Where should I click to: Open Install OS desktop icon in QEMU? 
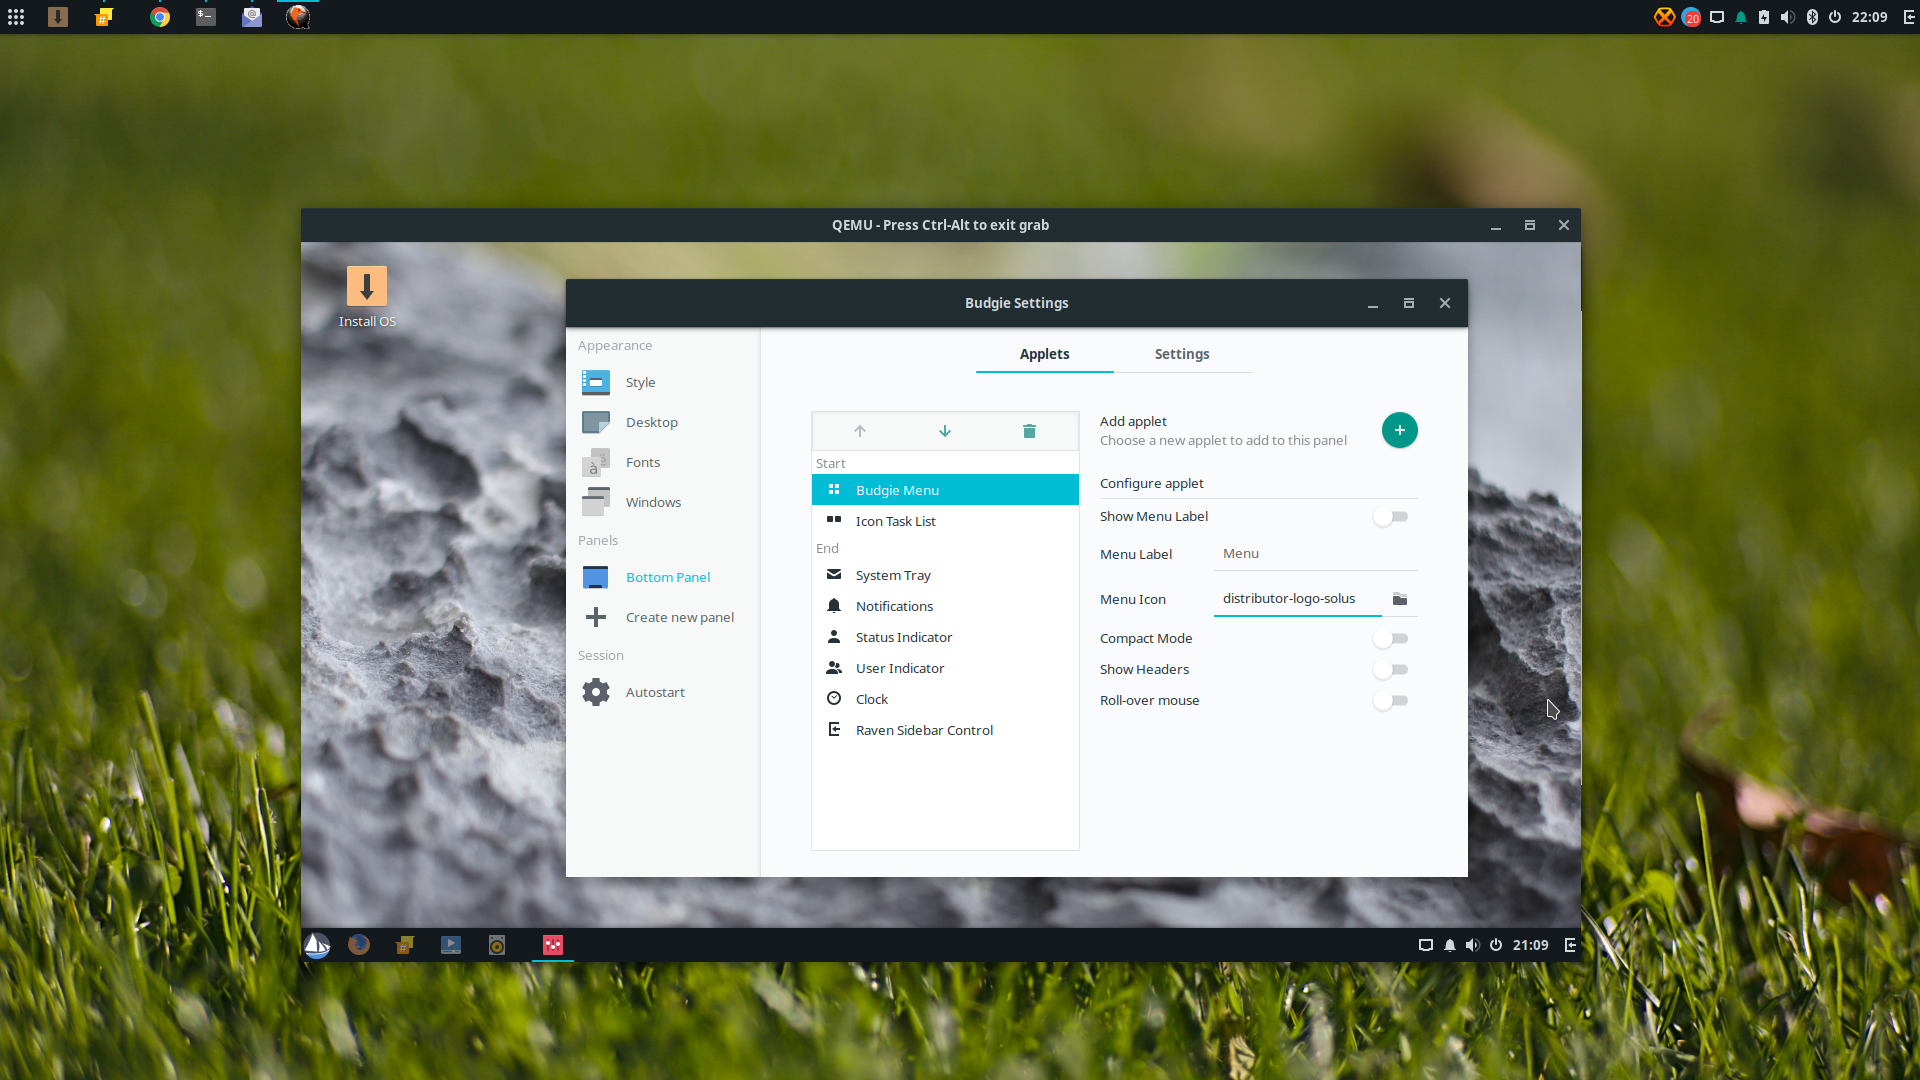(x=367, y=296)
